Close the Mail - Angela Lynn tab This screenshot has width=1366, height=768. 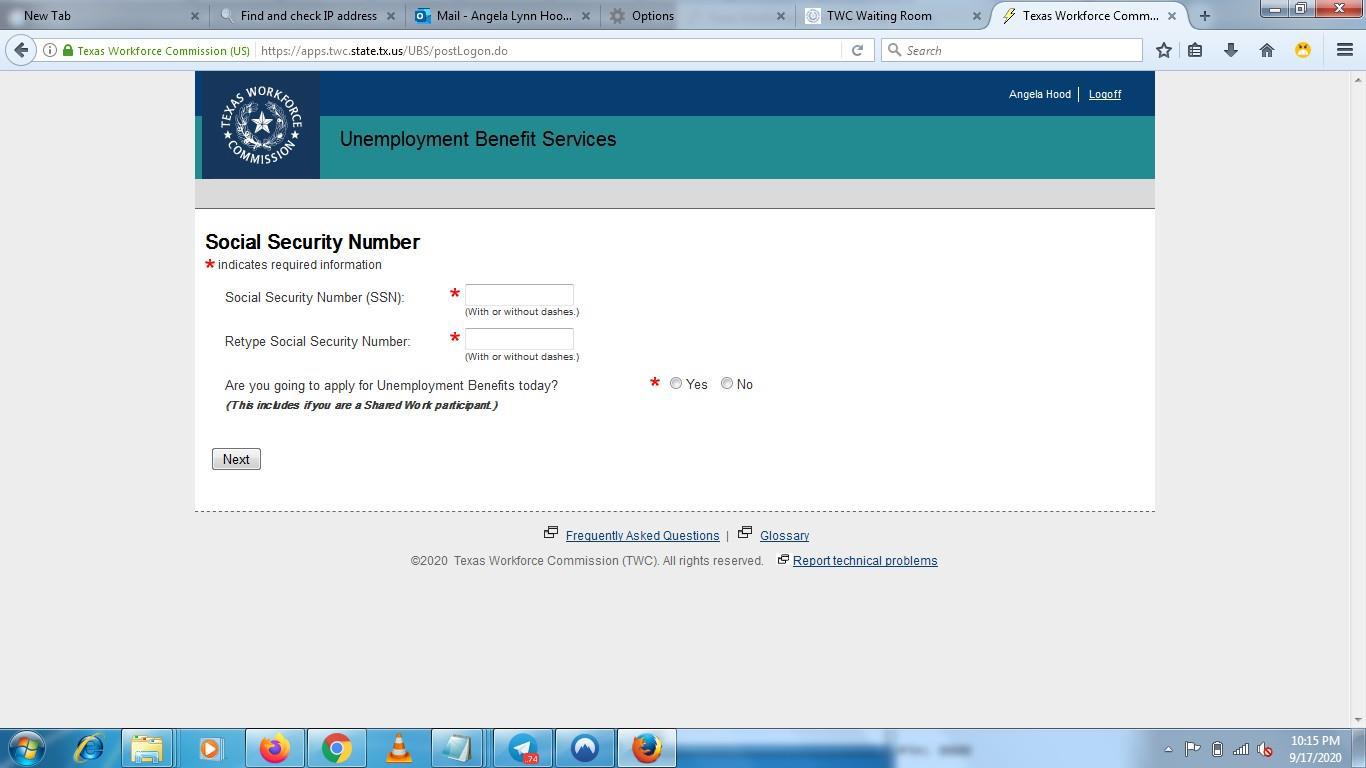[x=586, y=16]
